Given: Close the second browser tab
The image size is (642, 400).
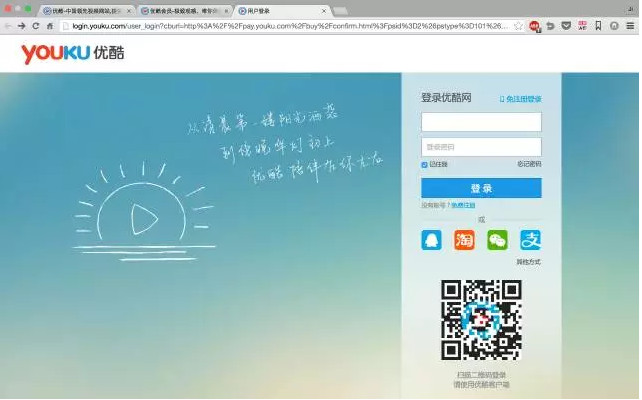Looking at the screenshot, I should coord(226,11).
